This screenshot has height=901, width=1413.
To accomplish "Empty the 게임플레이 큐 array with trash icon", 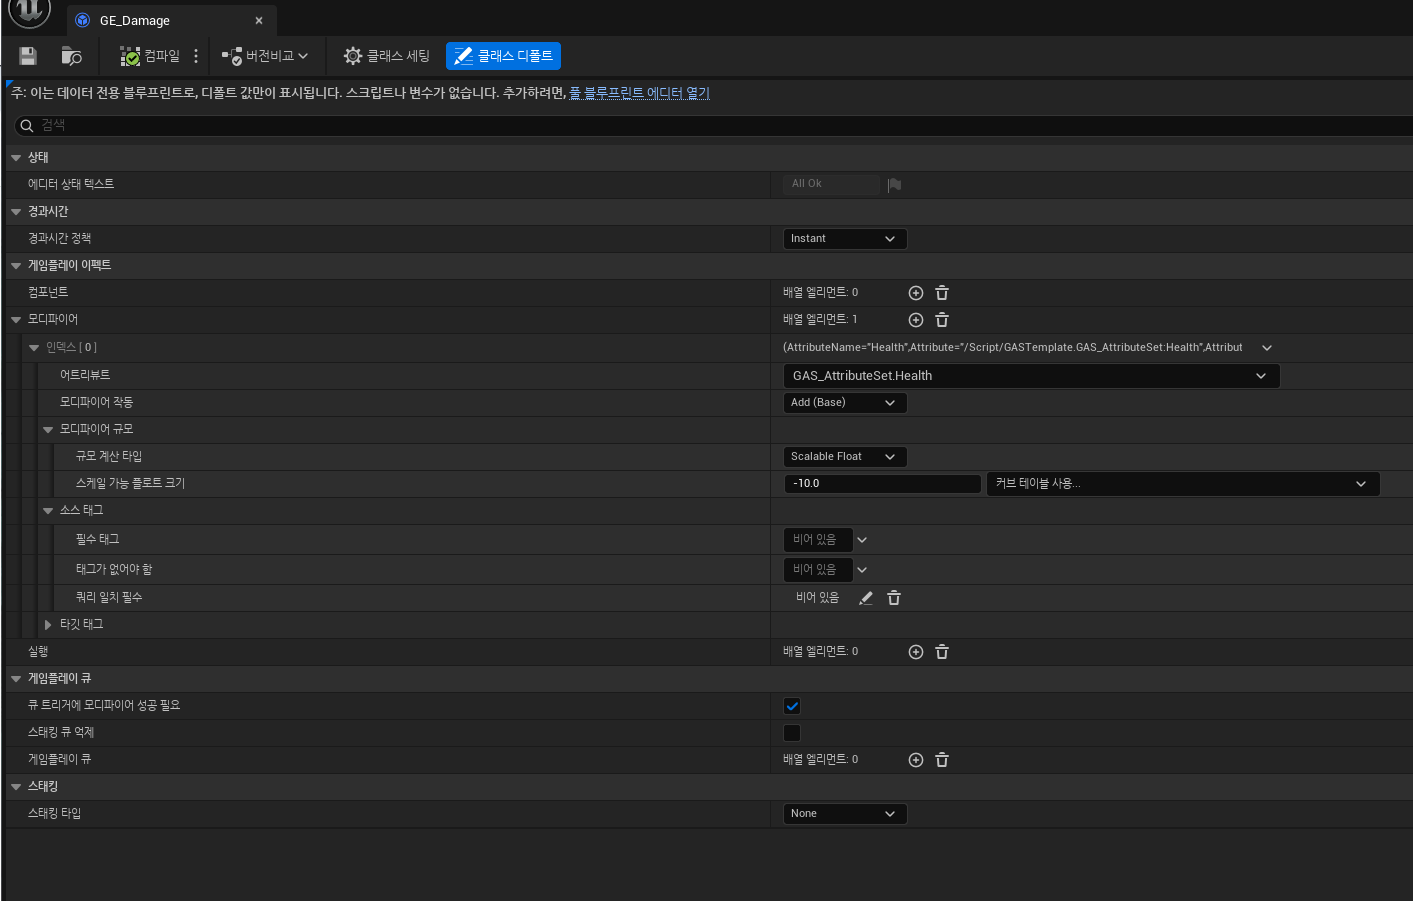I will pos(942,760).
